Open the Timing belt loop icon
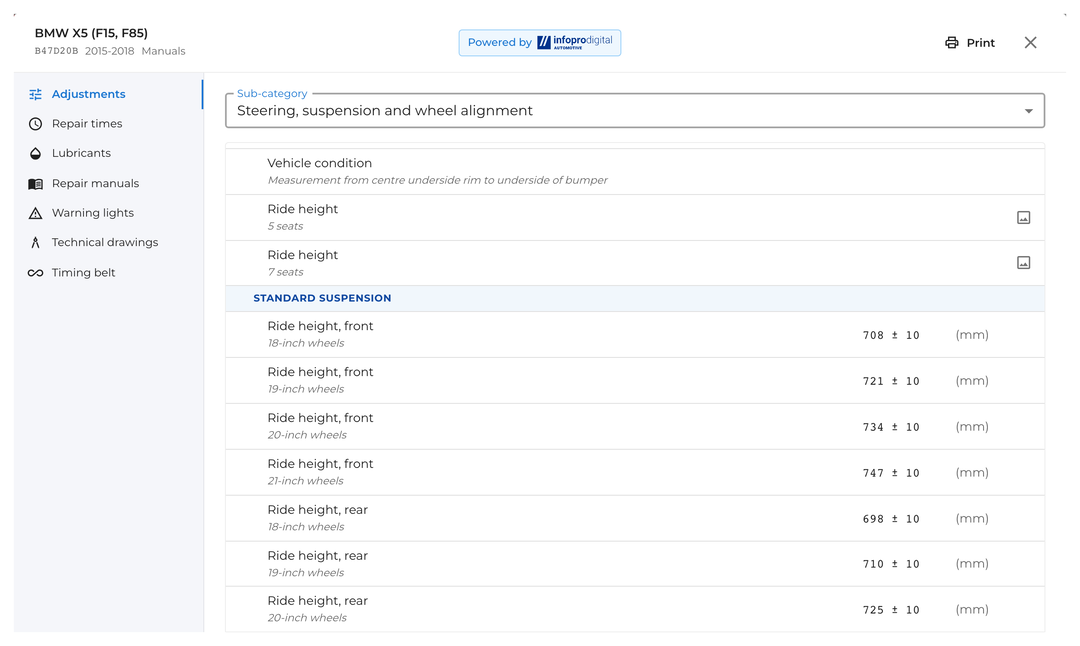 [x=35, y=273]
